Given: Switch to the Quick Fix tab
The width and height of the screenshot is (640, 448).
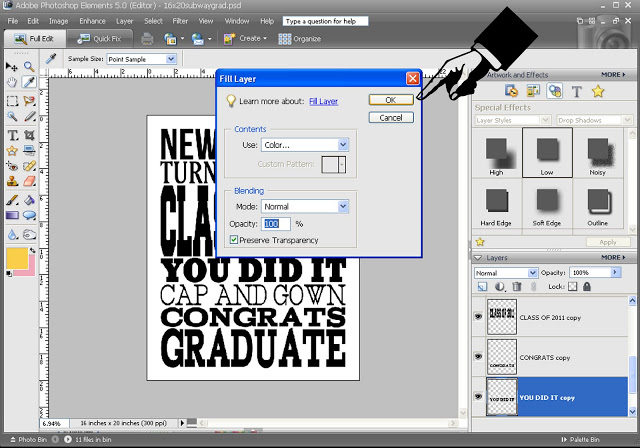Looking at the screenshot, I should tap(100, 39).
